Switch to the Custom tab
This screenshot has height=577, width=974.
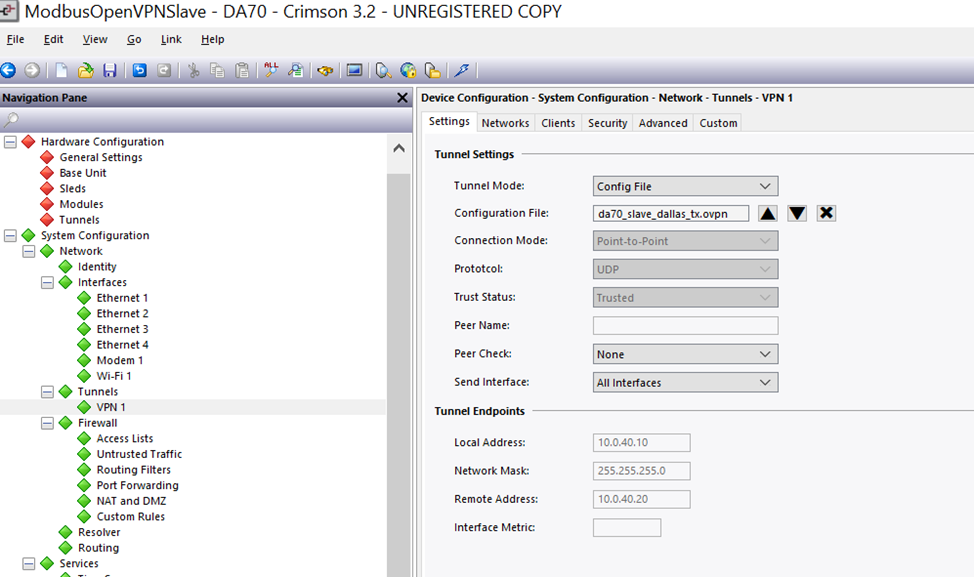(718, 123)
